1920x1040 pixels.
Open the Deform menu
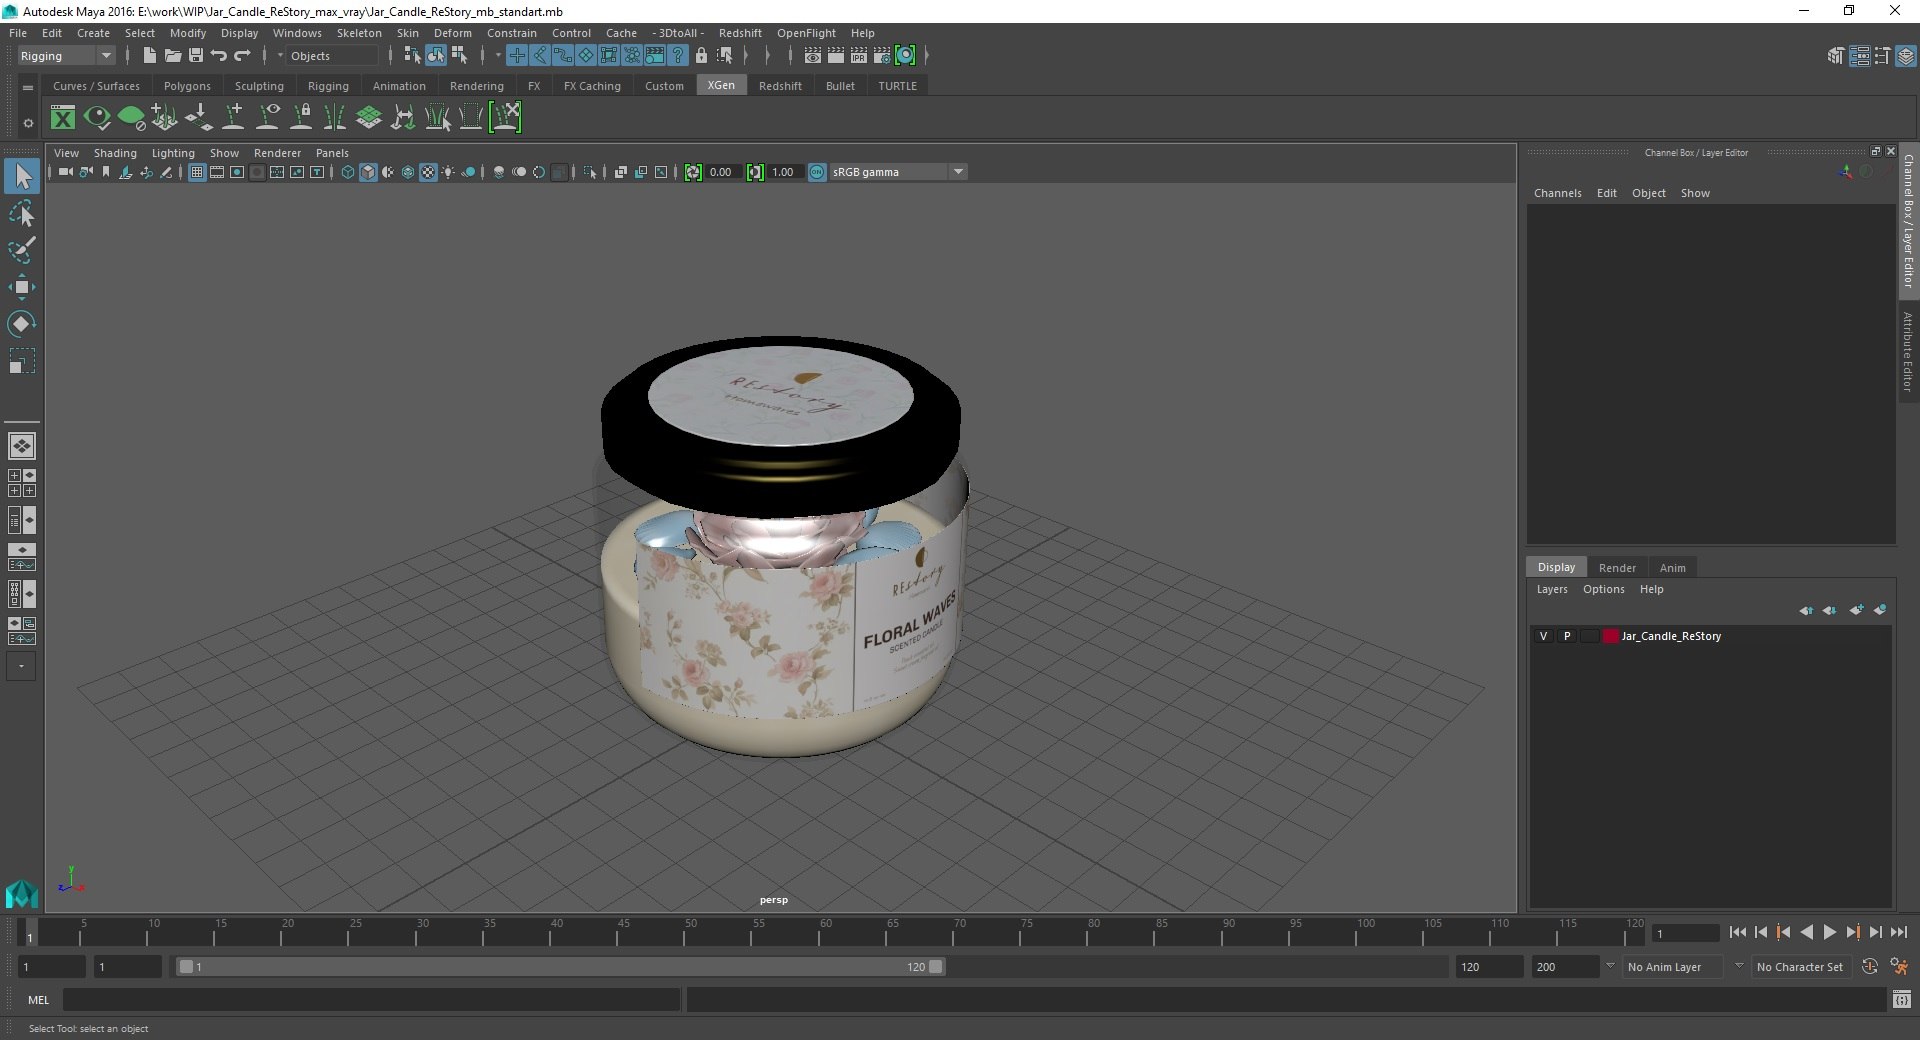pos(452,33)
